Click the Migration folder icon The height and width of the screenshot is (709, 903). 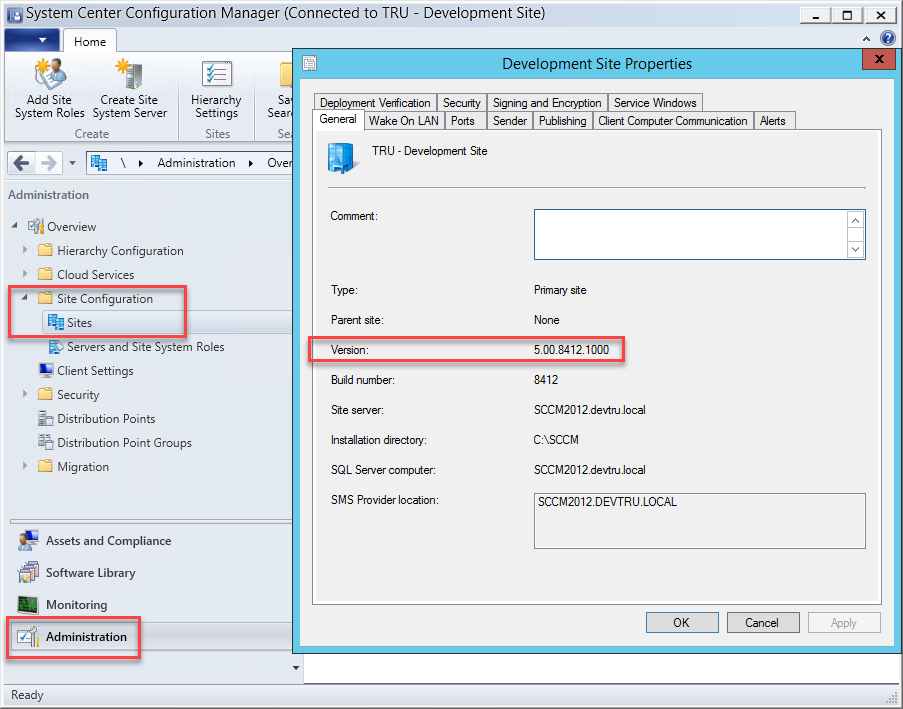coord(45,467)
